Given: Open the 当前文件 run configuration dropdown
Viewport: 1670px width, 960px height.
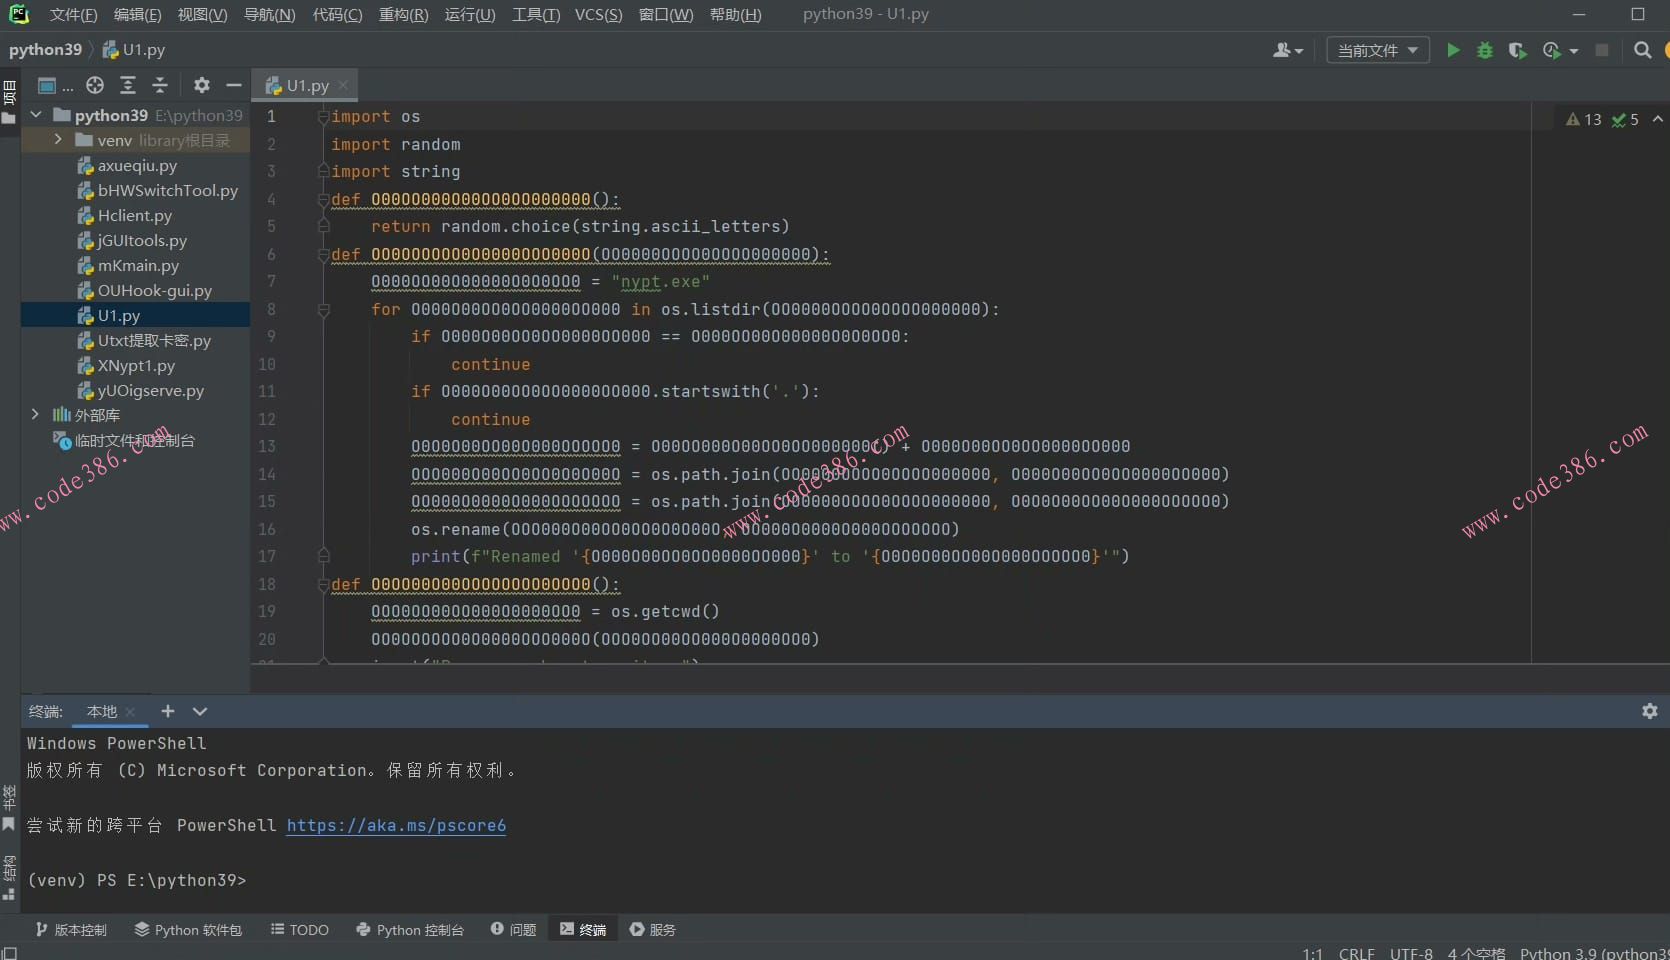Looking at the screenshot, I should (x=1377, y=50).
